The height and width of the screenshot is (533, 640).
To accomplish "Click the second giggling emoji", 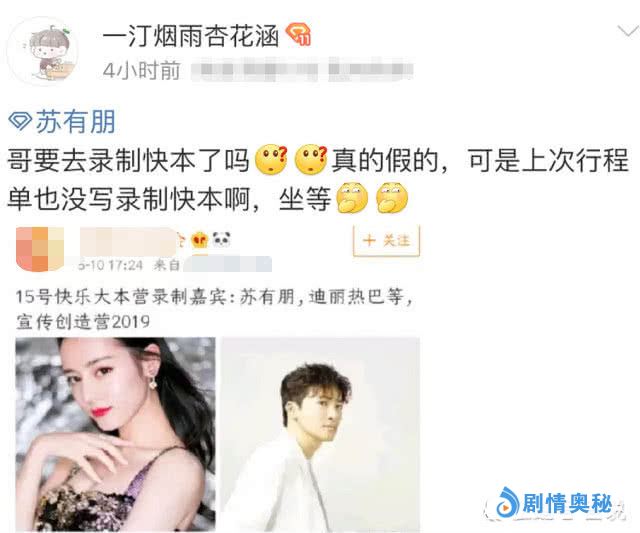I will point(391,198).
